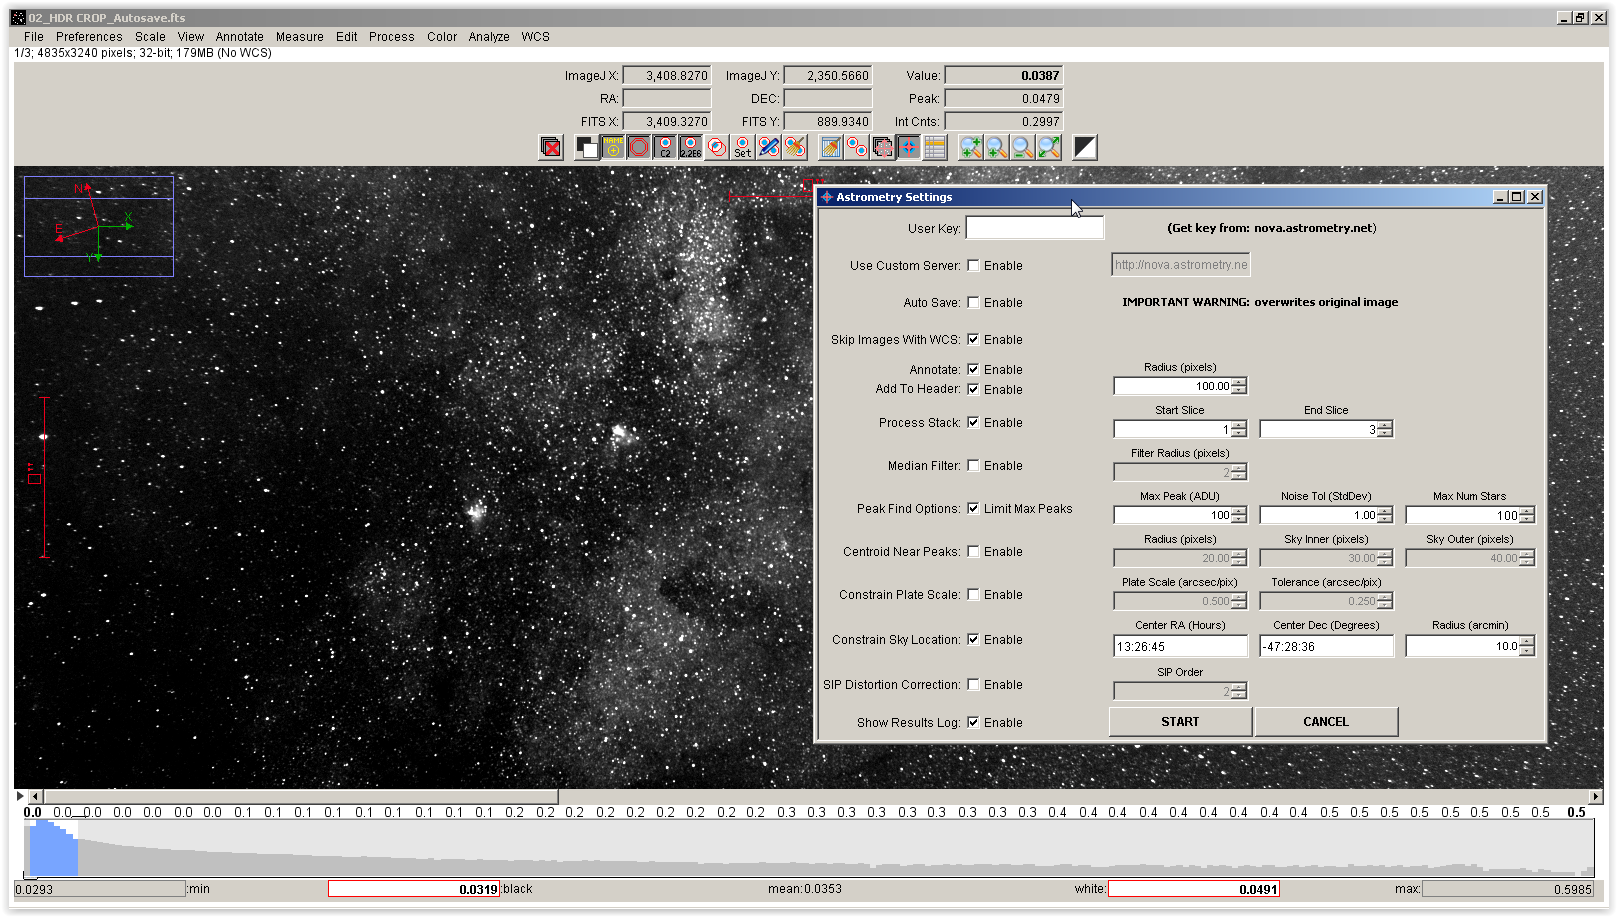Uncheck the Add To Header checkbox
1617x917 pixels.
[x=973, y=390]
